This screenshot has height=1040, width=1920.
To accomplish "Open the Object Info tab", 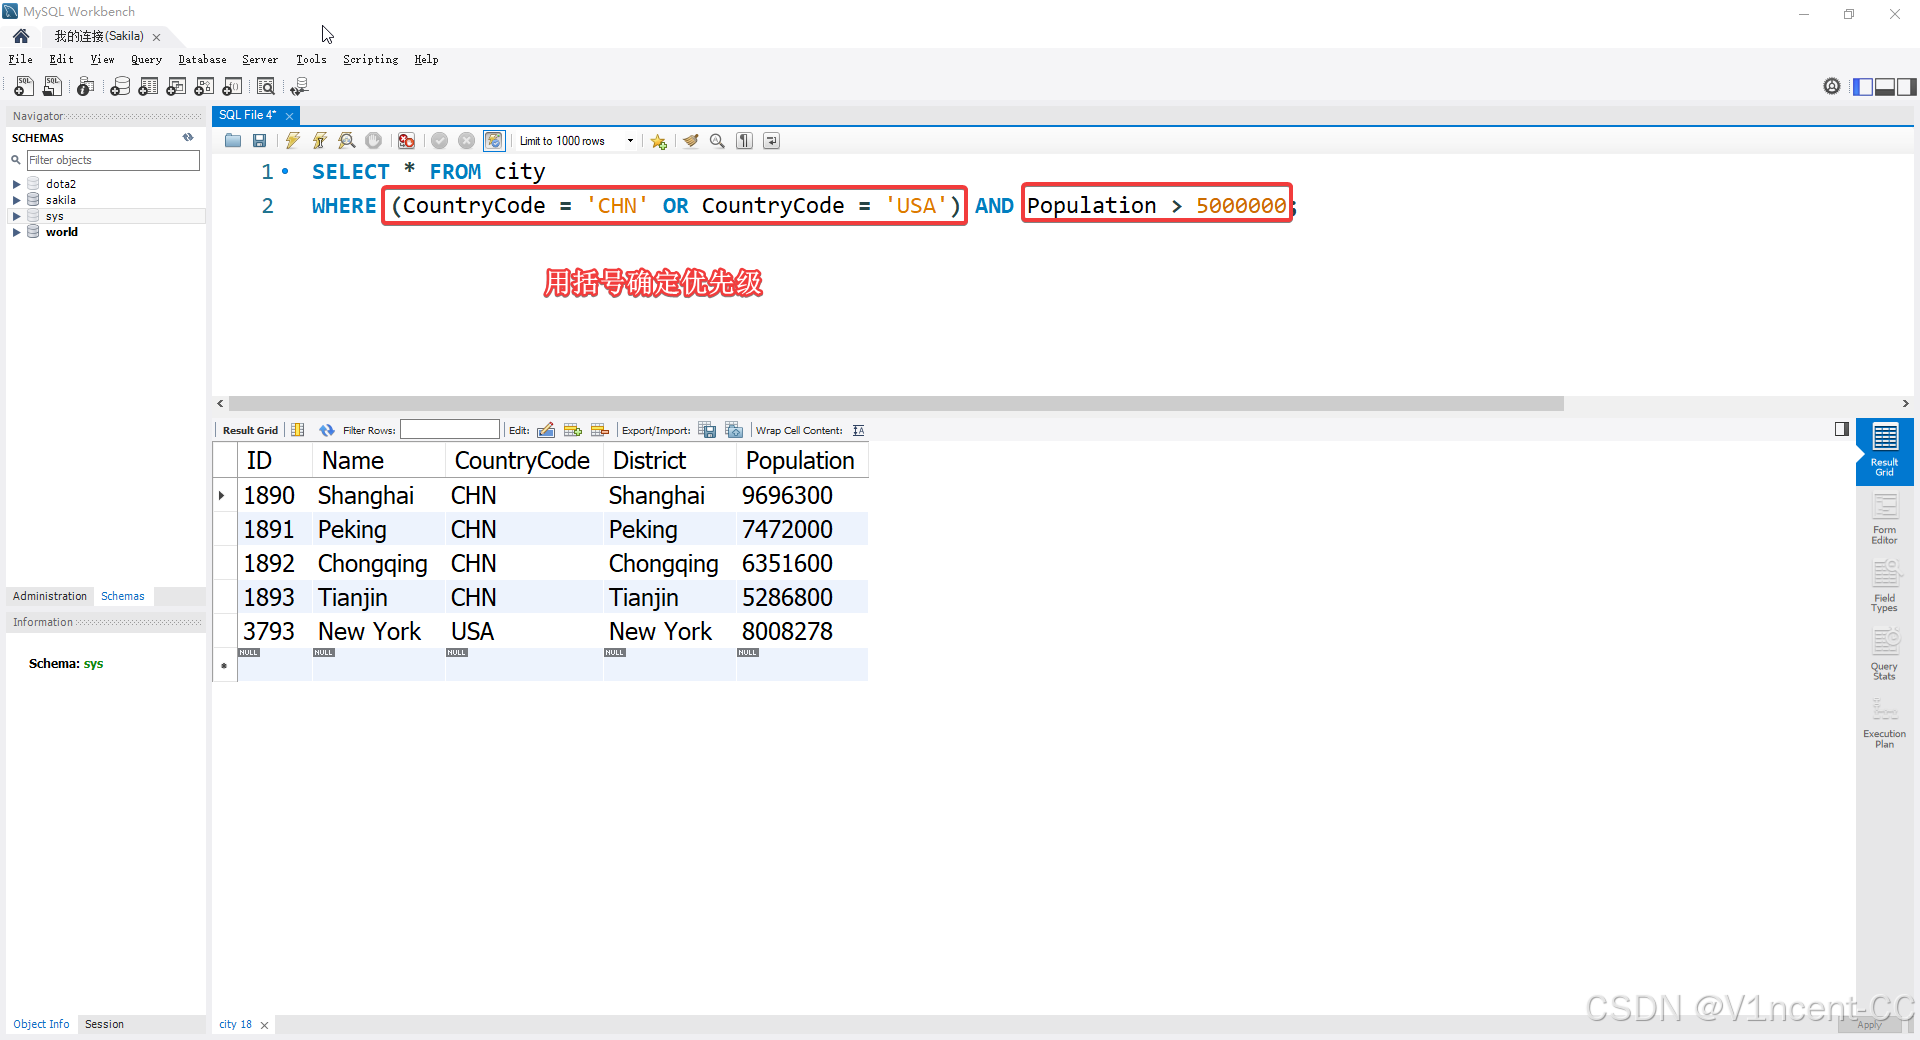I will point(41,1024).
